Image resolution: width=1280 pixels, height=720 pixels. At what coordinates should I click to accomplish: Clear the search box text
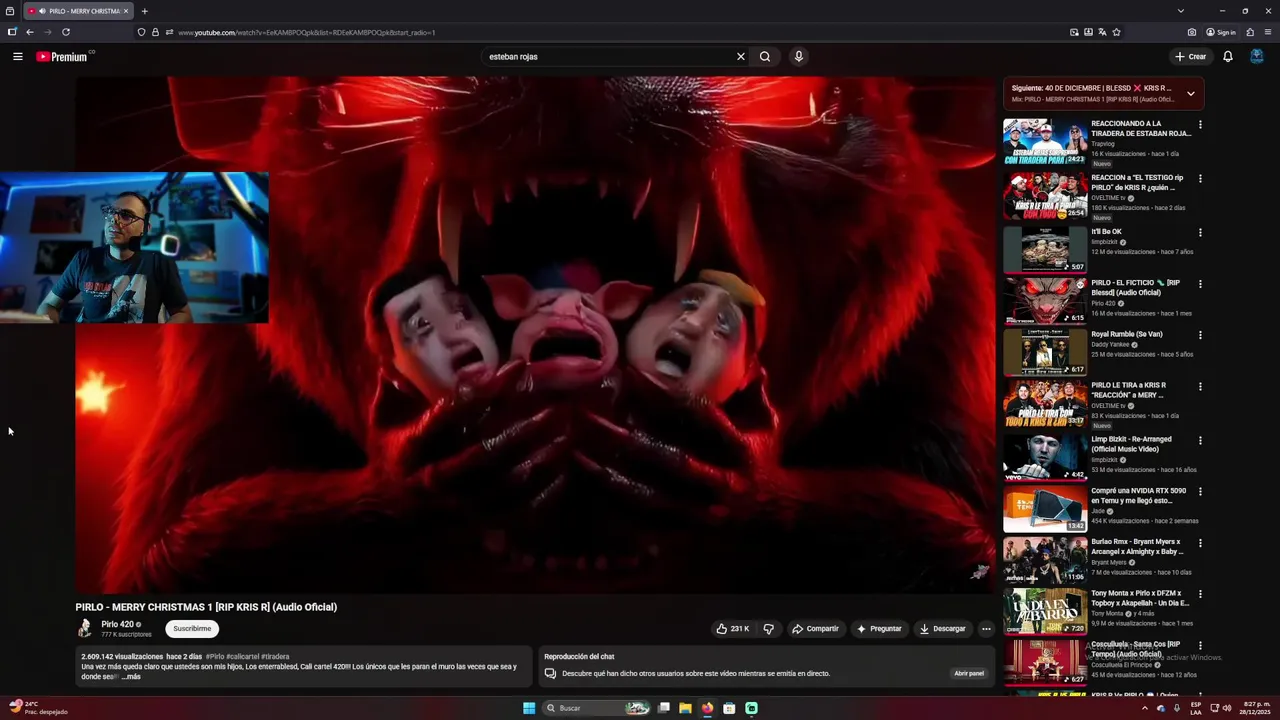click(x=740, y=57)
